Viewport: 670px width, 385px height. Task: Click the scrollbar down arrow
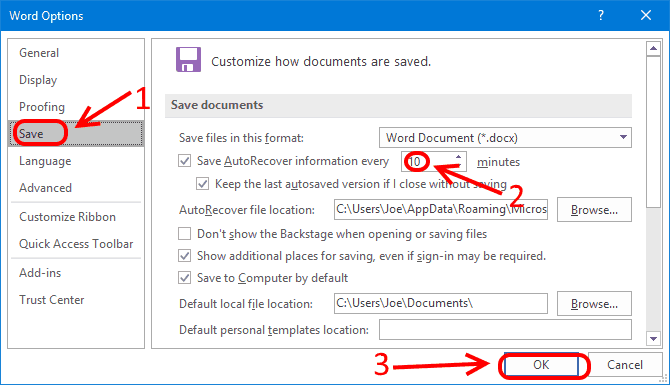[x=653, y=338]
